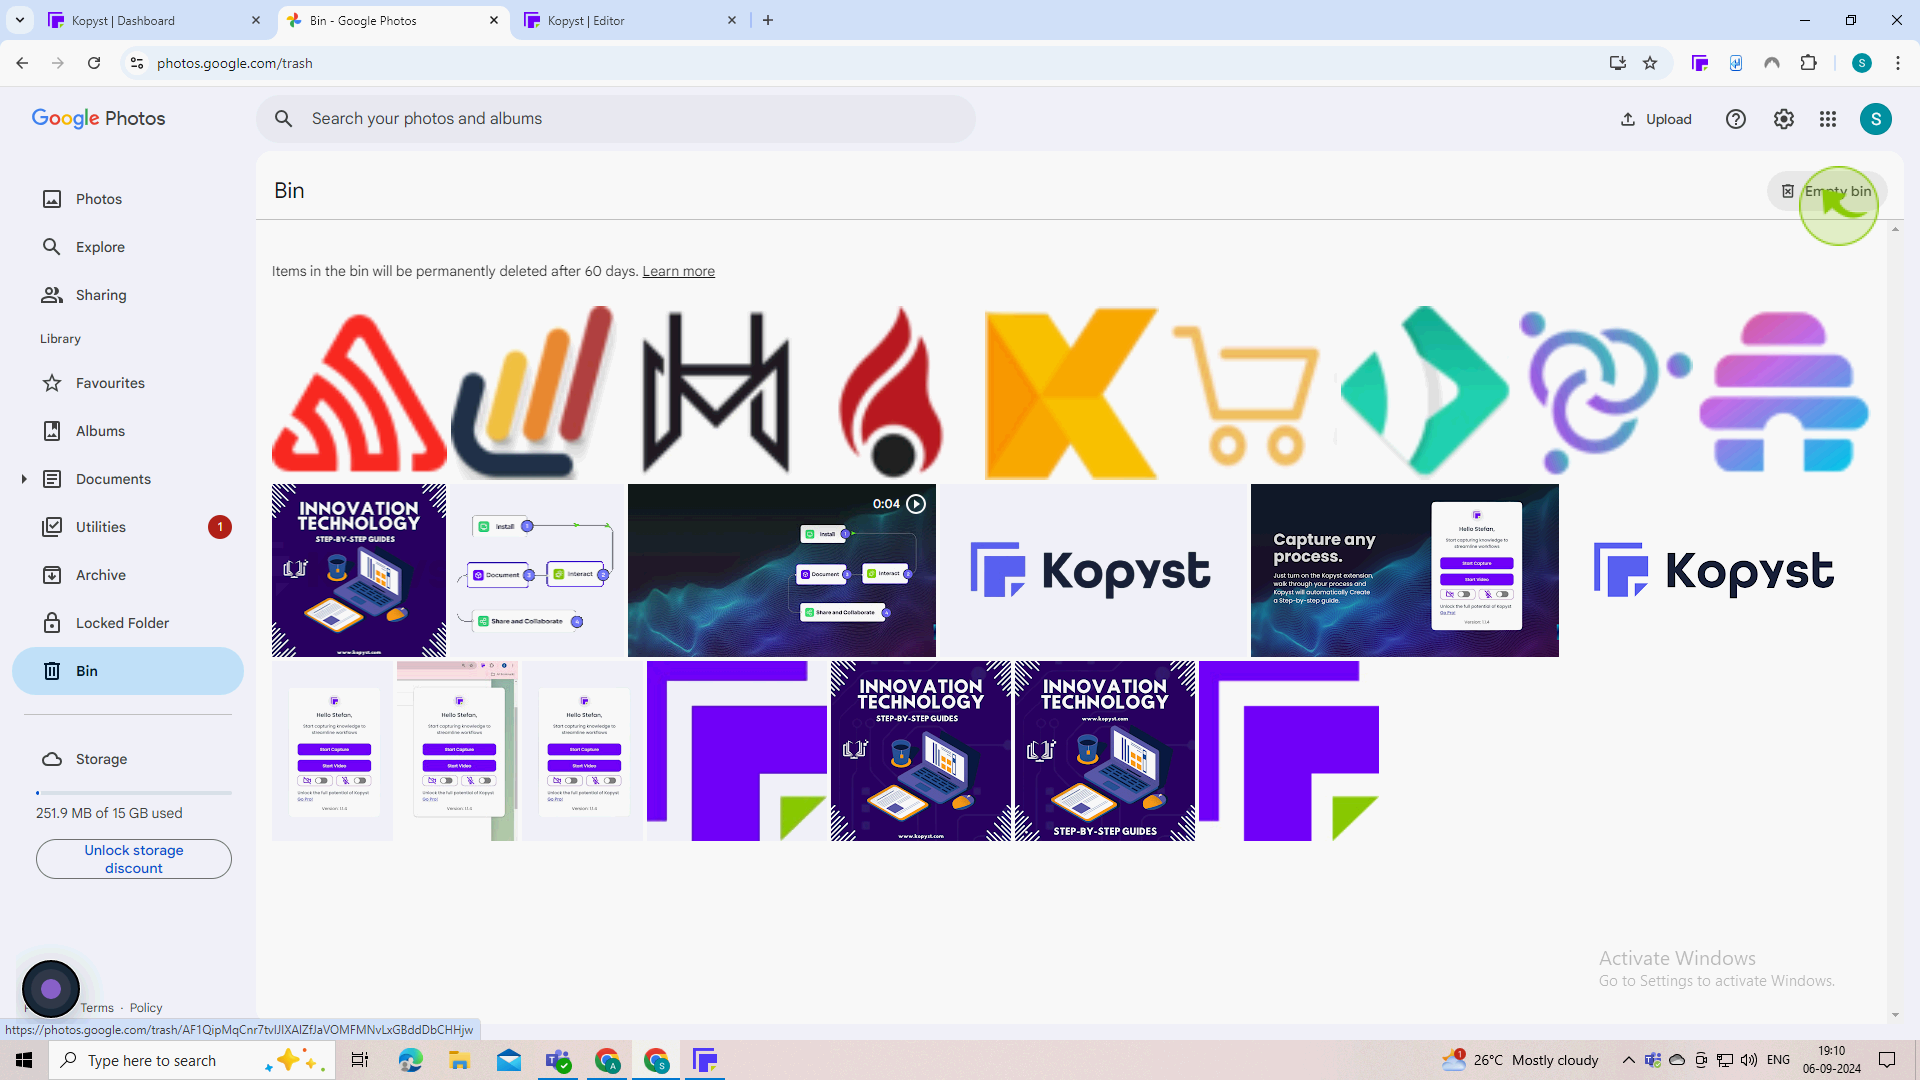Image resolution: width=1920 pixels, height=1080 pixels.
Task: Open the notifications center icon
Action: (1887, 1060)
